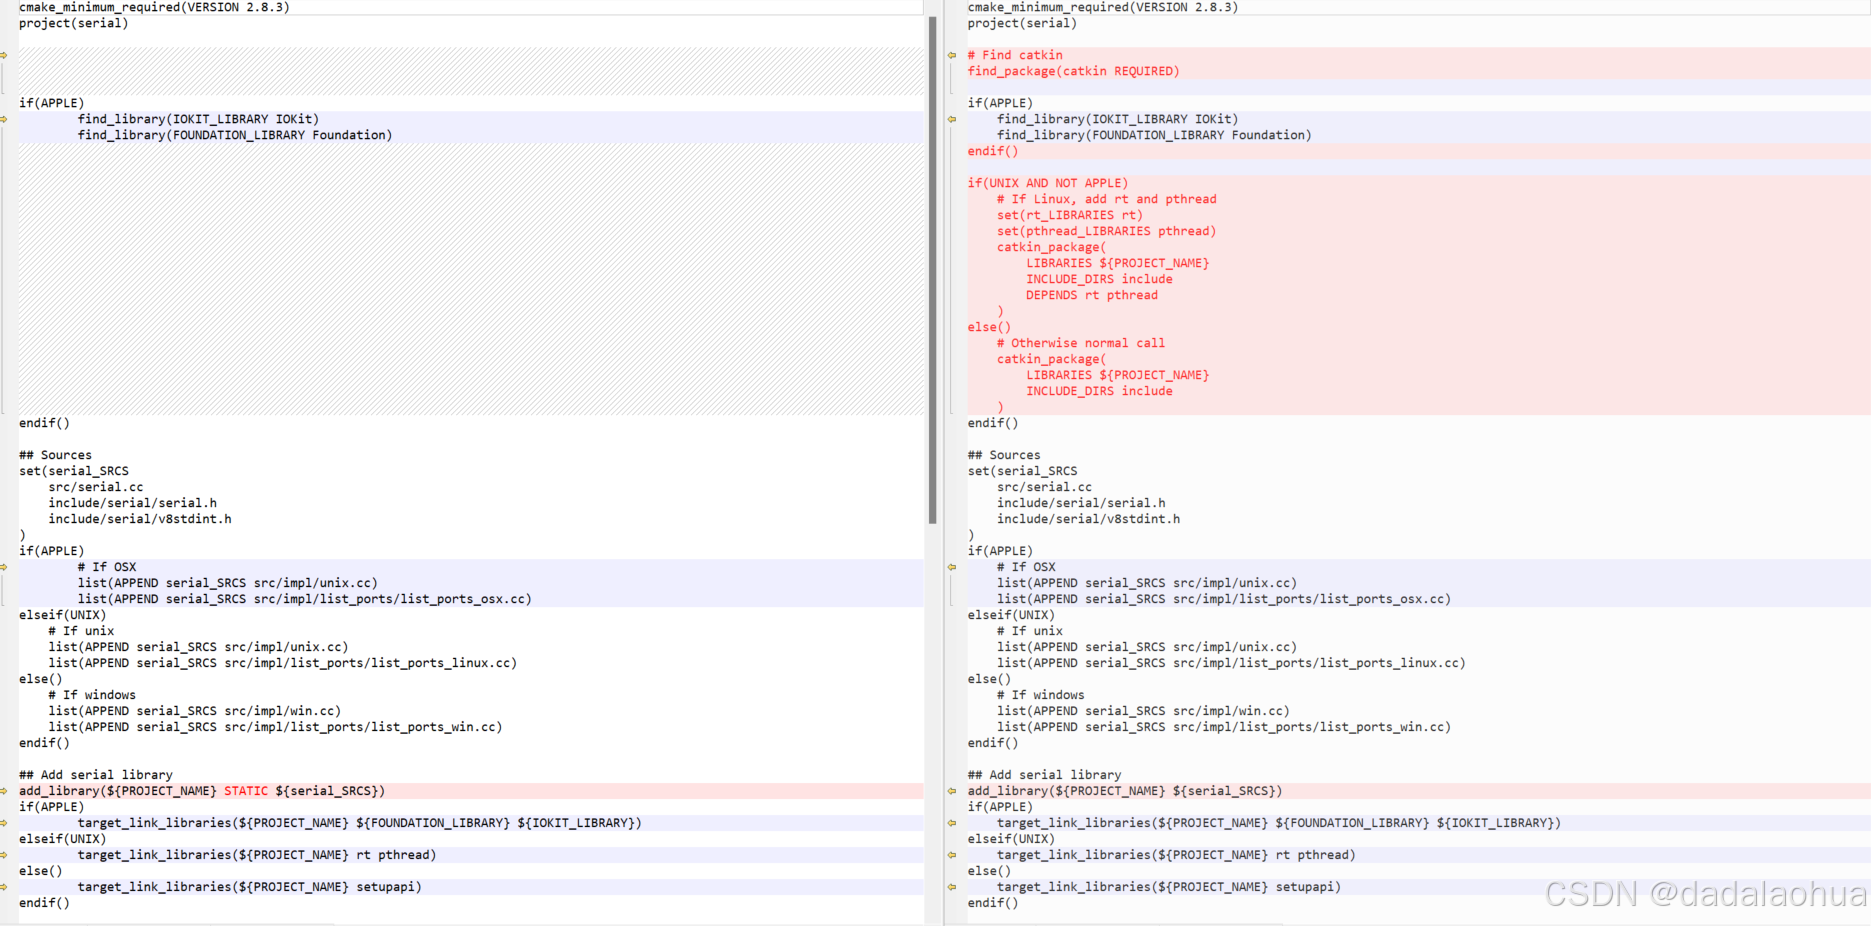The image size is (1871, 926).
Task: Click 'cmake_minimum_required(VERSION 2.8.3)' in the right pane
Action: 1102,7
